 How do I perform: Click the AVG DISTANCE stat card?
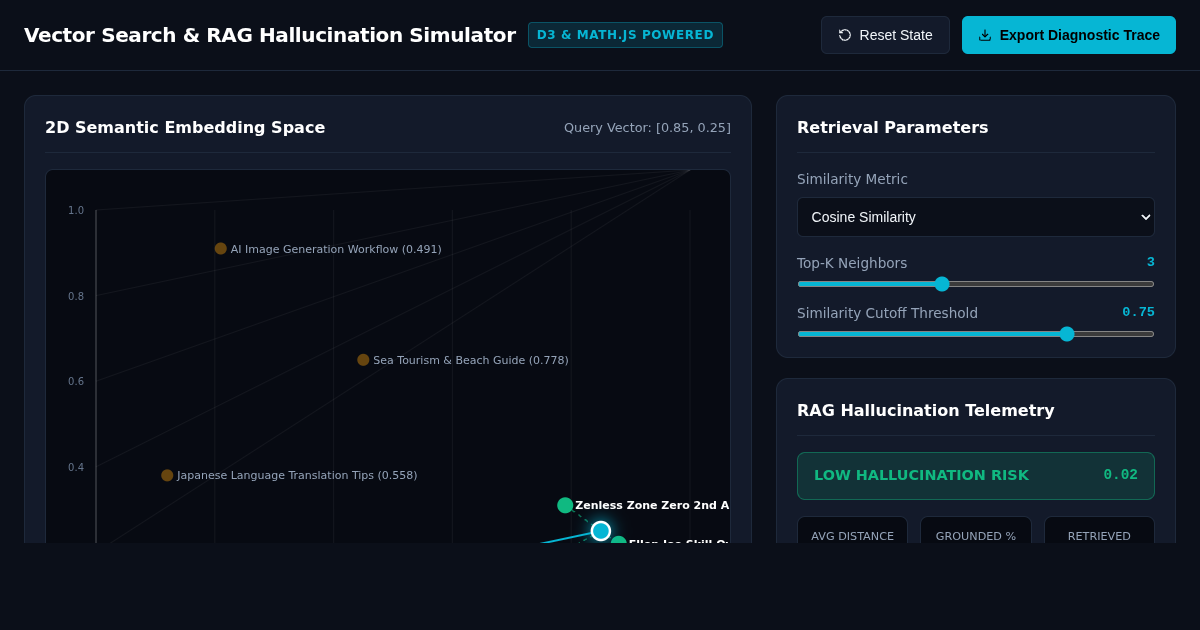click(x=852, y=530)
